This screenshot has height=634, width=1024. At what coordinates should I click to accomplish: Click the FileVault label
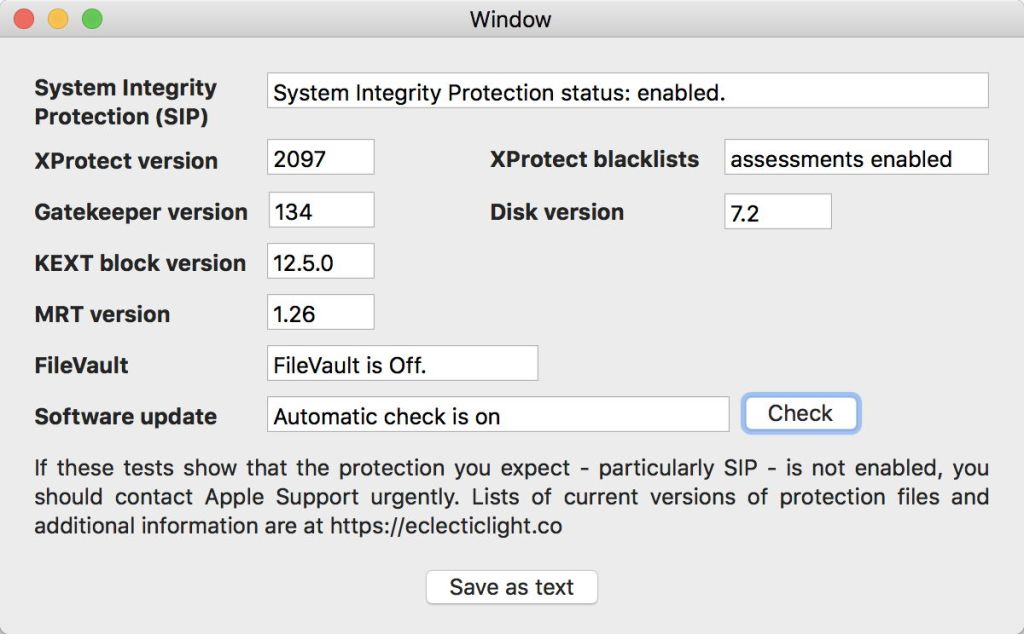point(81,365)
